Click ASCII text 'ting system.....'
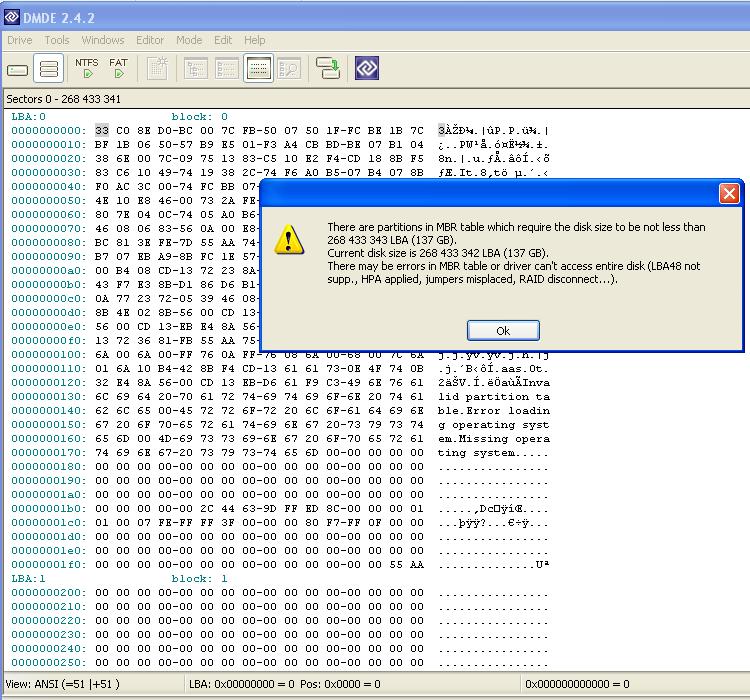750x700 pixels. 494,453
